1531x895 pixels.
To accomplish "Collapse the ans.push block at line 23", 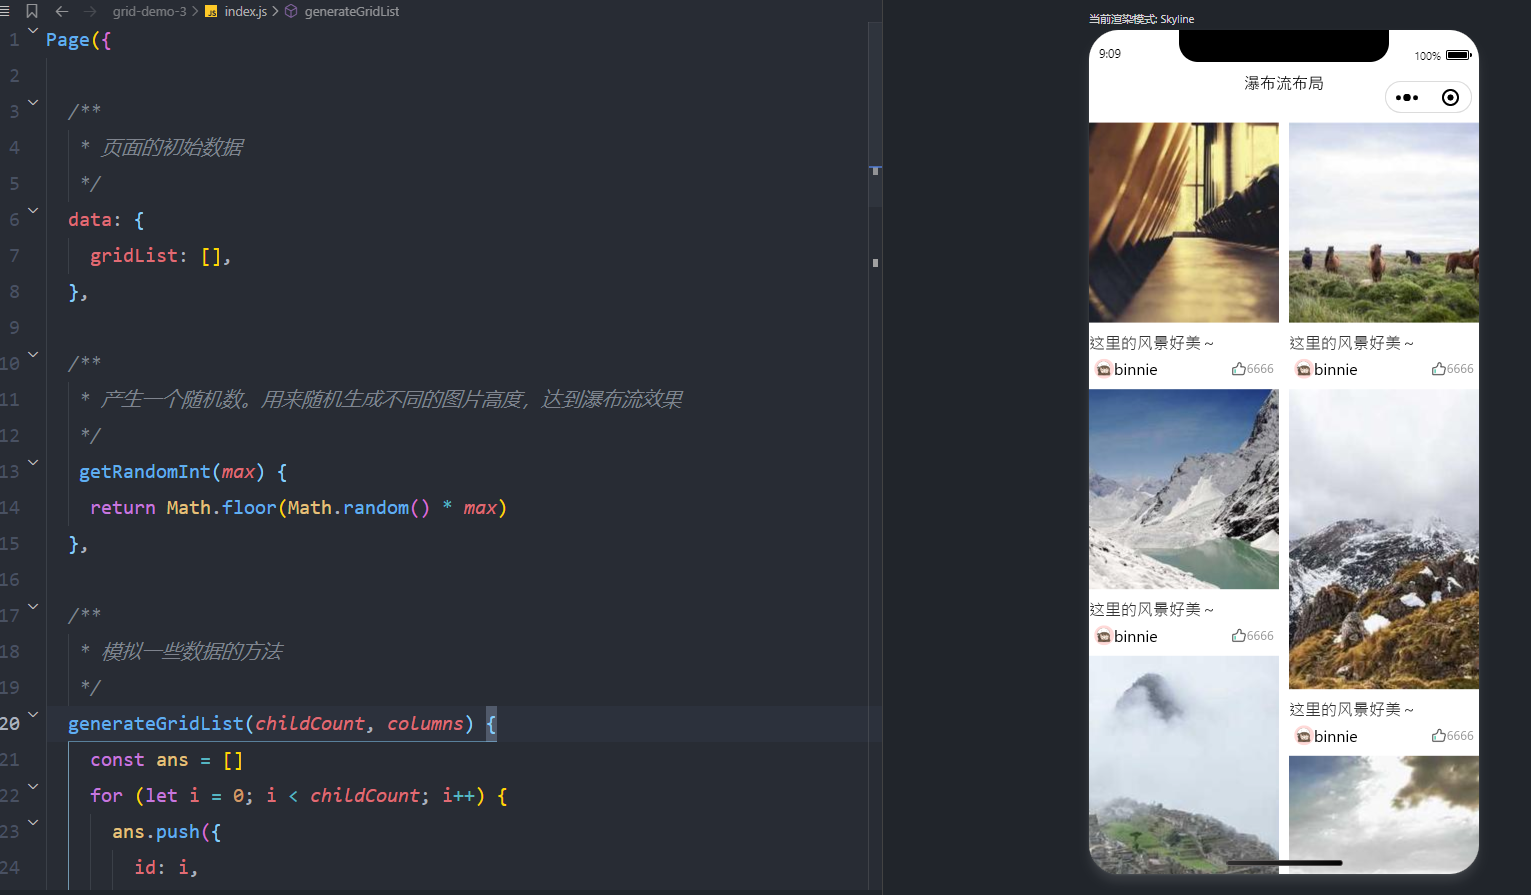I will click(33, 822).
